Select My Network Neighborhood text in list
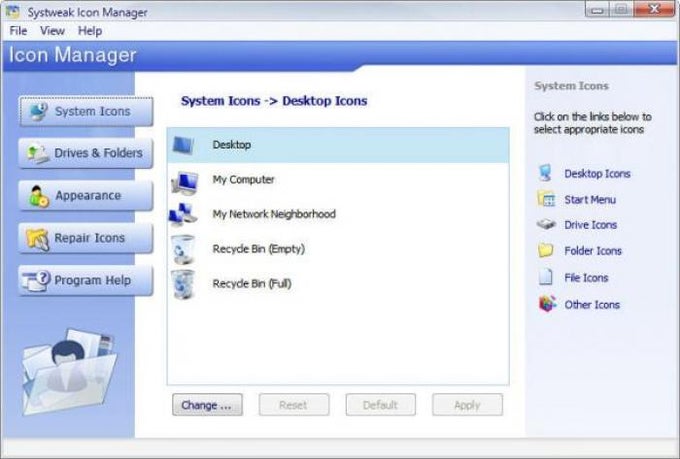The height and width of the screenshot is (459, 680). (x=274, y=214)
